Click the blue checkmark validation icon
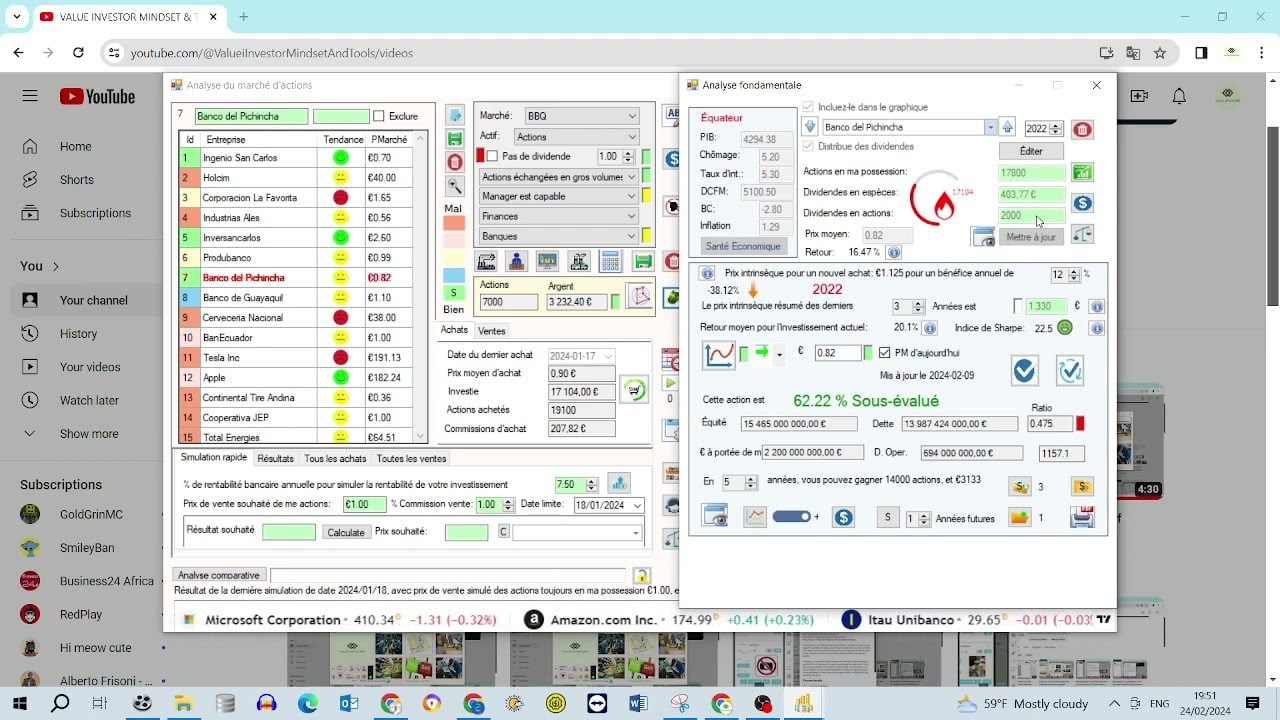Image resolution: width=1280 pixels, height=720 pixels. 1024,371
